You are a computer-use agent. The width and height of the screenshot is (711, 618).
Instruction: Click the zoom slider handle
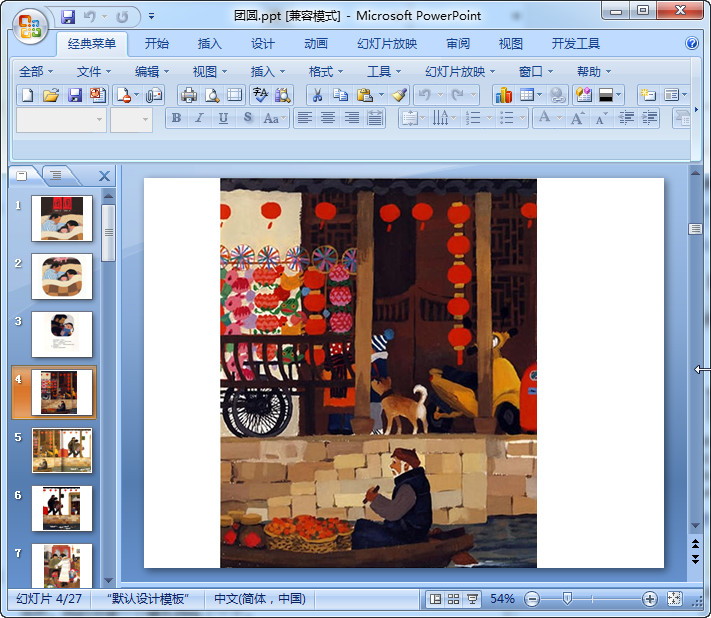coord(567,599)
